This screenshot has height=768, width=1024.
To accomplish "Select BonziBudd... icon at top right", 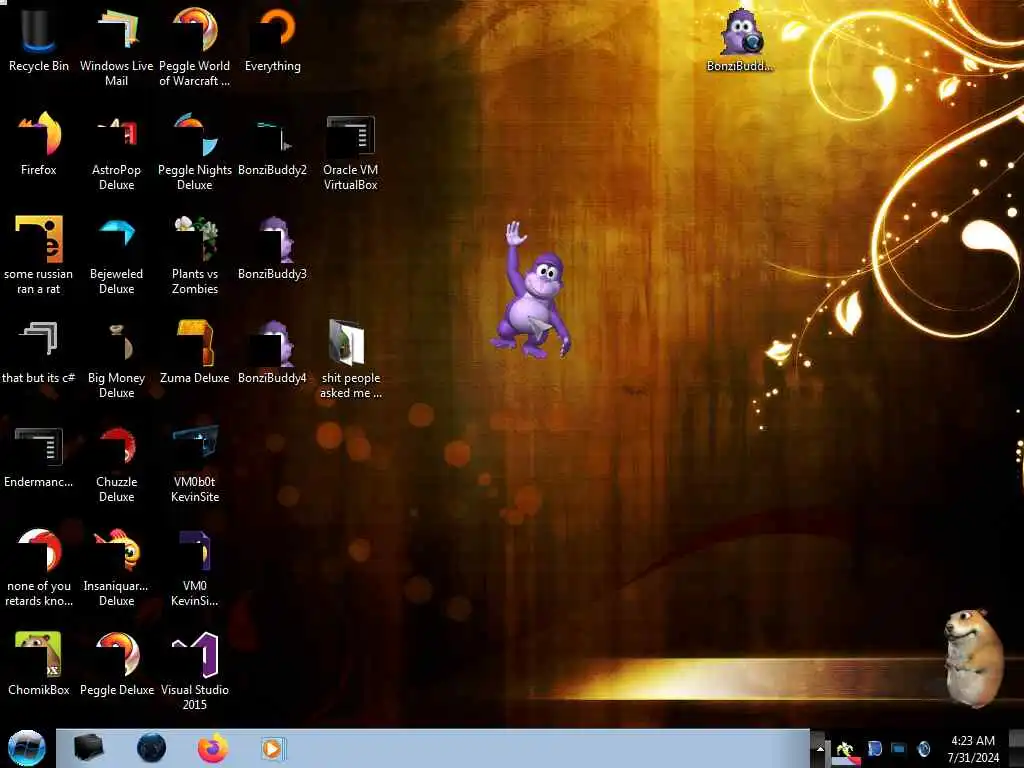I will [740, 39].
